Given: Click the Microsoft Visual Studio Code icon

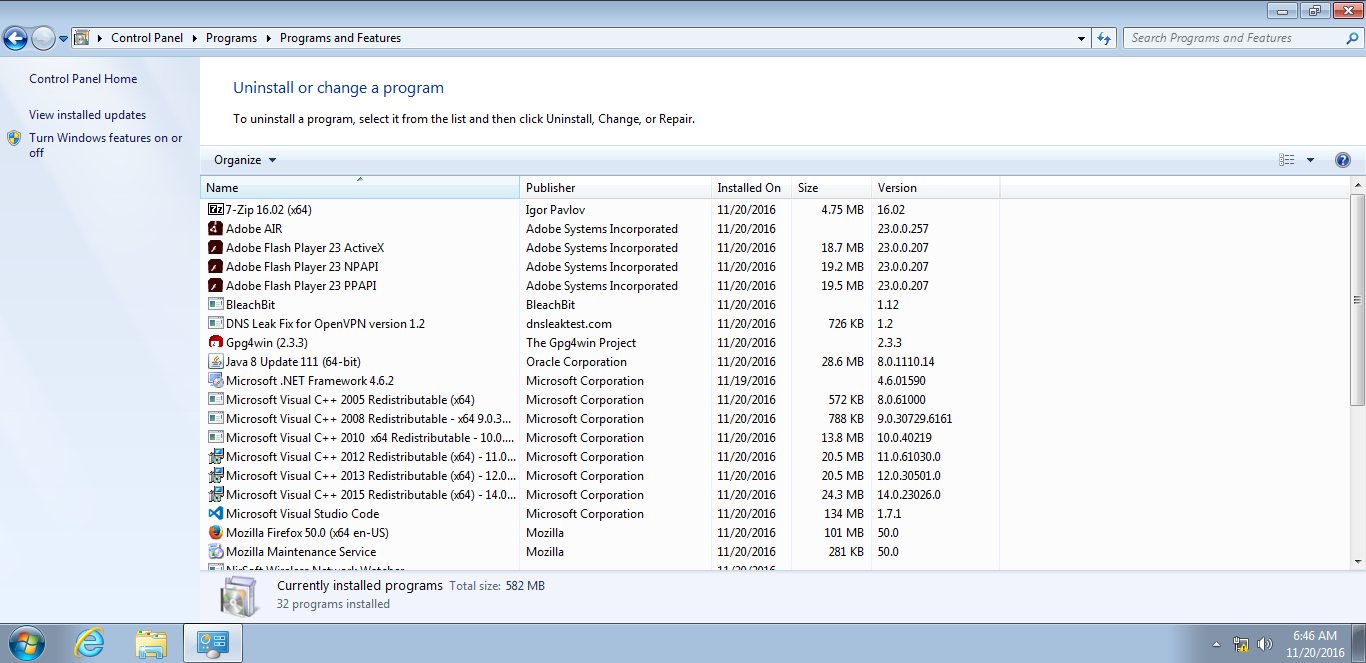Looking at the screenshot, I should (x=215, y=514).
